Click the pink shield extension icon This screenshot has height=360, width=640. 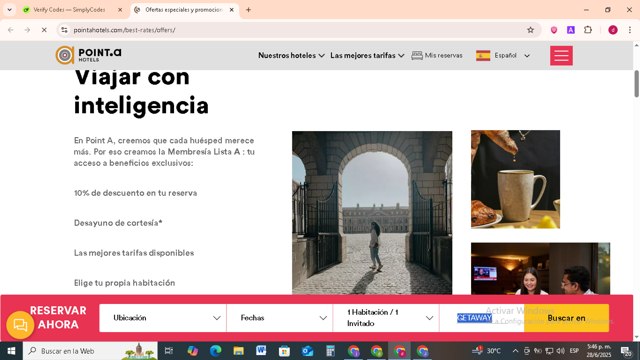click(x=554, y=30)
